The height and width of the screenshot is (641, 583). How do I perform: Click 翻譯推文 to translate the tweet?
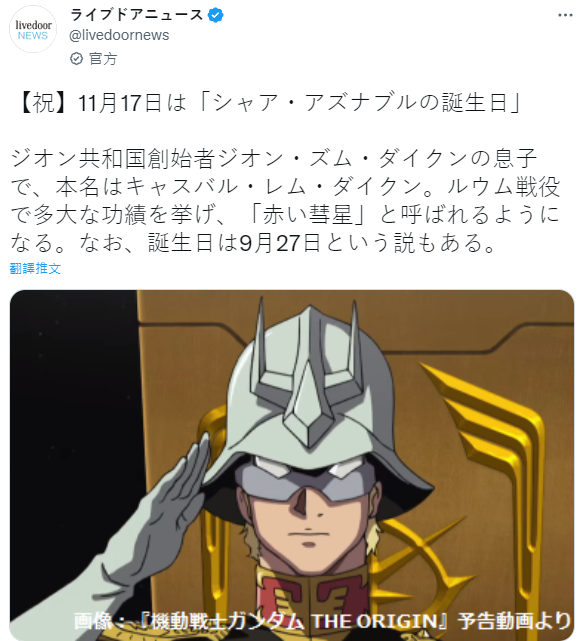35,269
